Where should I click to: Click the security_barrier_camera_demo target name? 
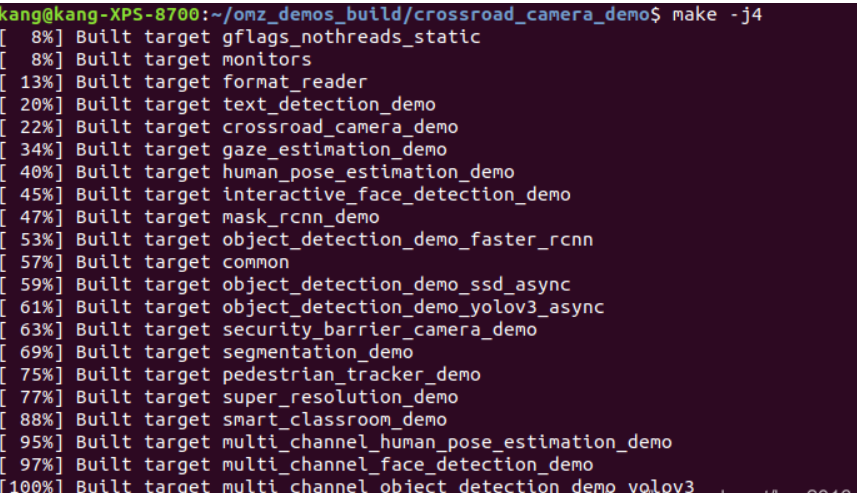click(379, 330)
